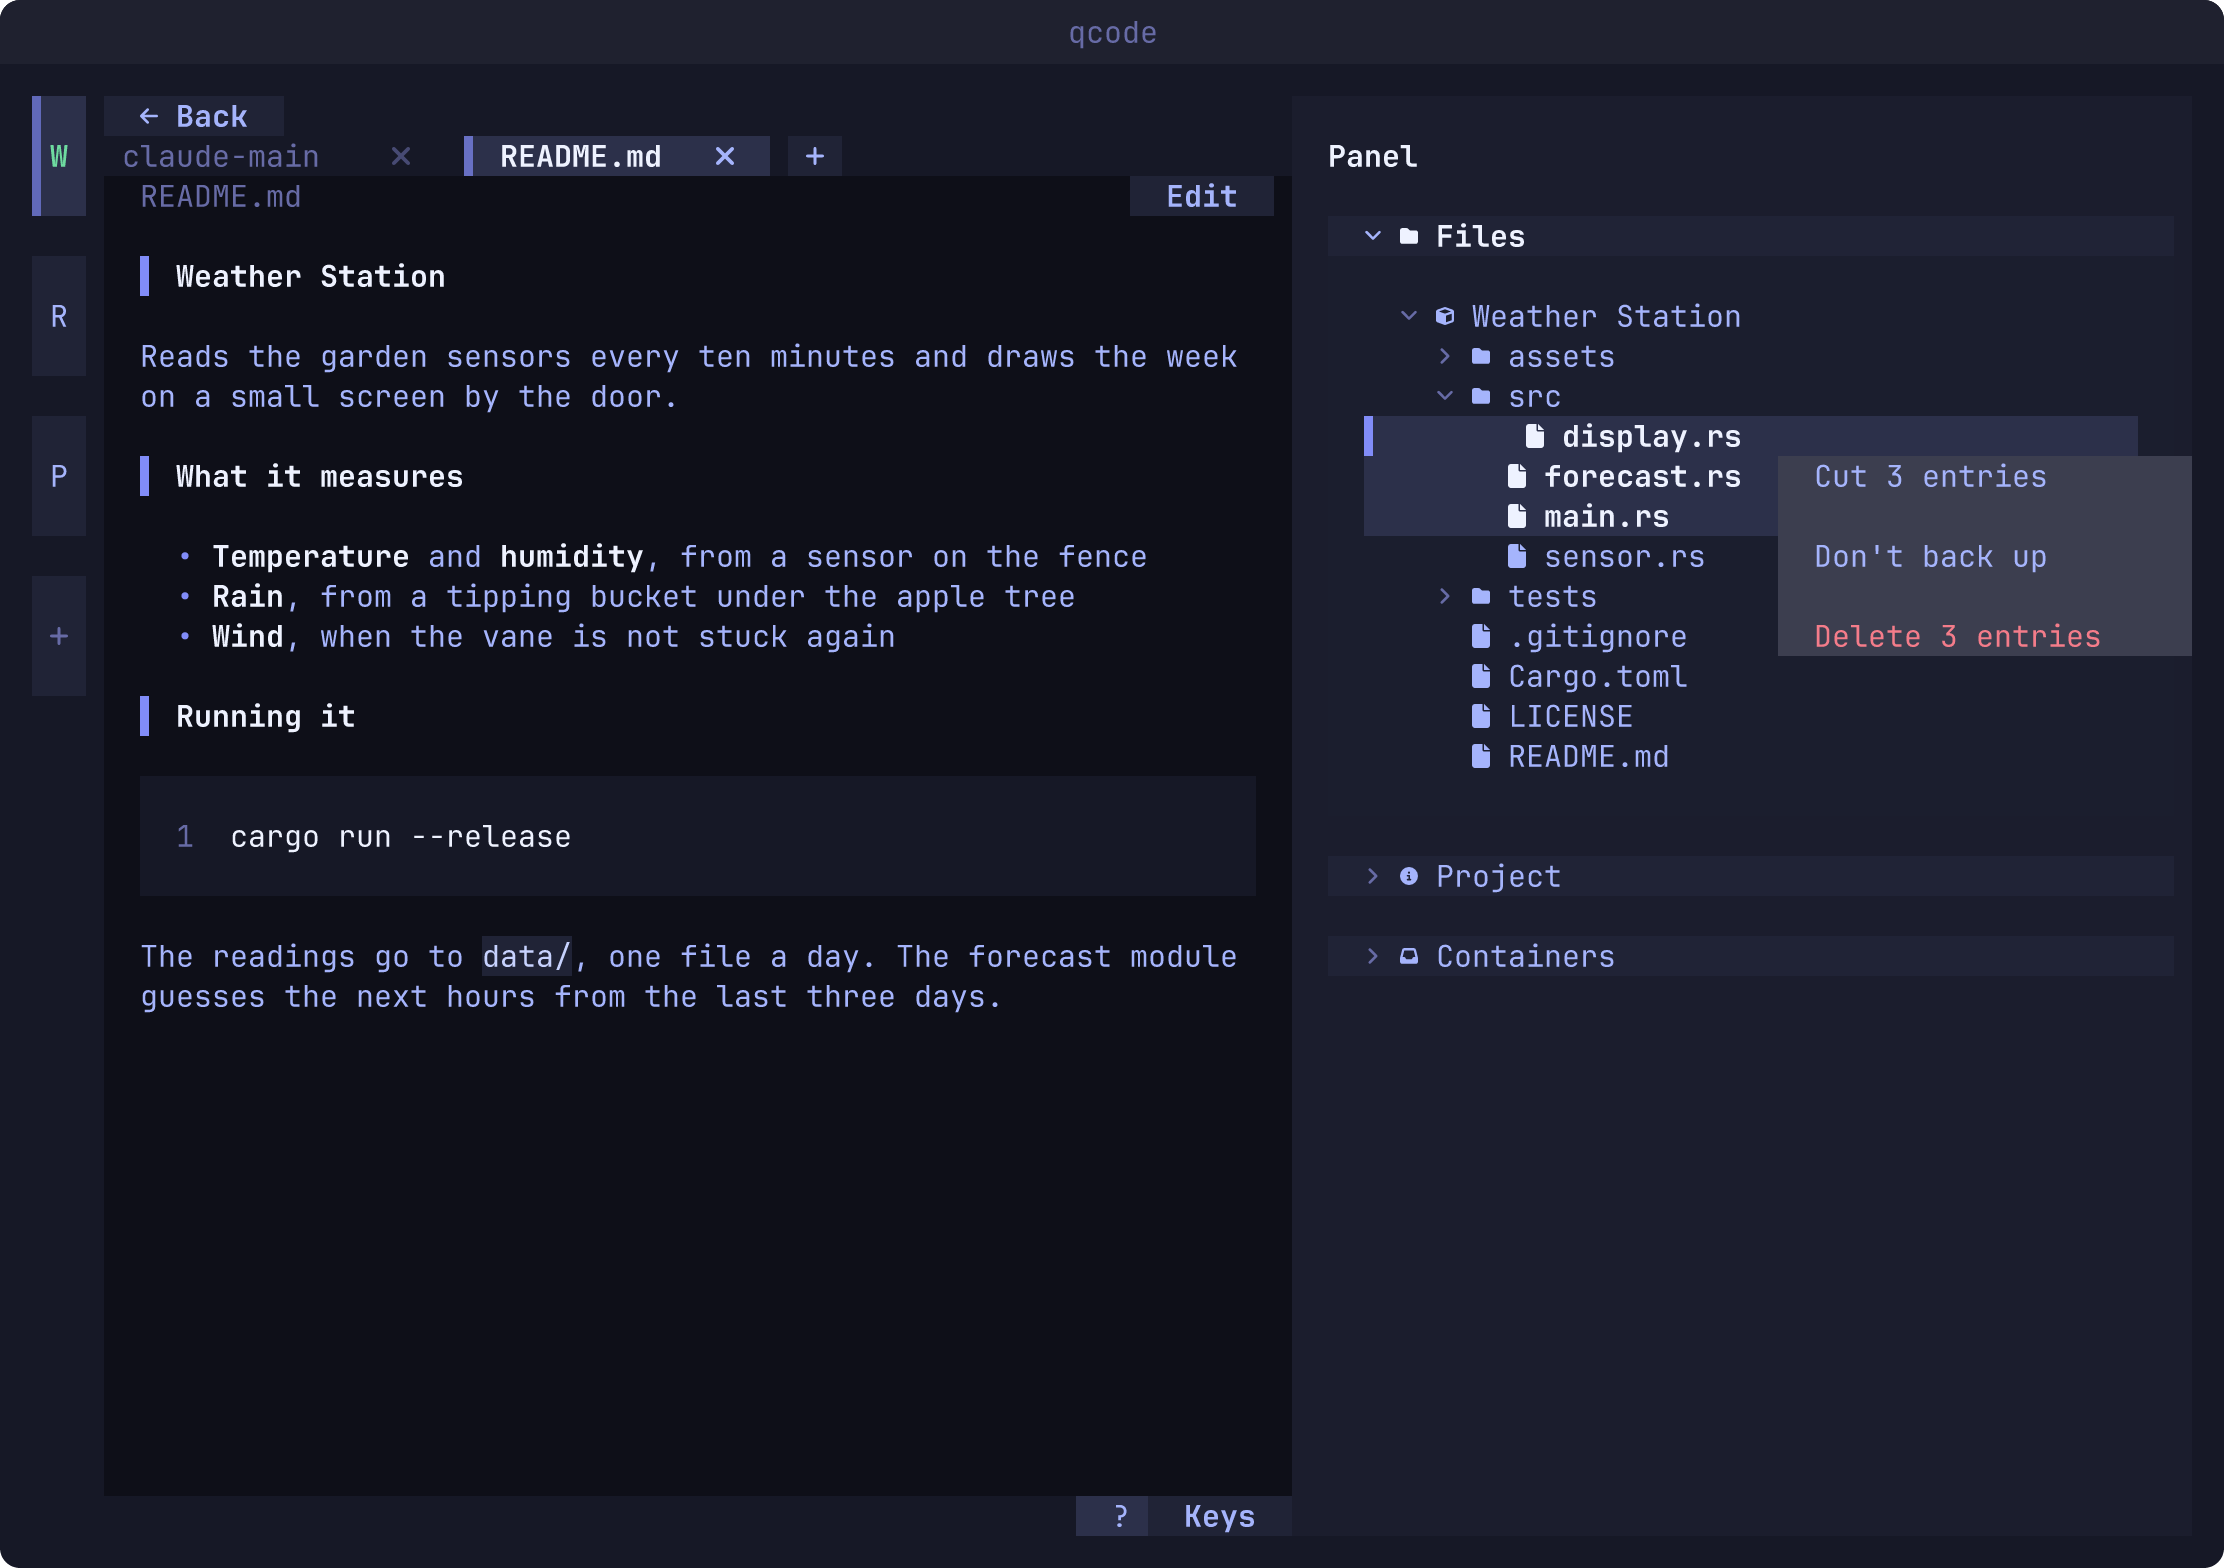Click the 'cargo run --release' code line
The width and height of the screenshot is (2224, 1568).
point(401,836)
